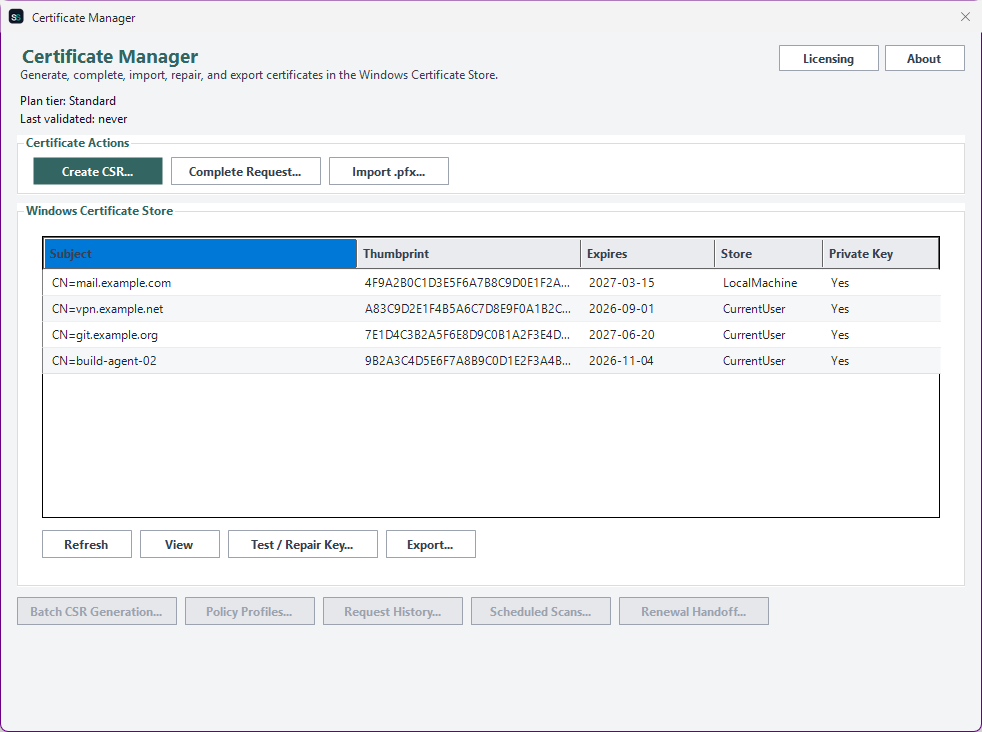Open Test / Repair Key... dialog
The height and width of the screenshot is (732, 982).
pos(302,544)
